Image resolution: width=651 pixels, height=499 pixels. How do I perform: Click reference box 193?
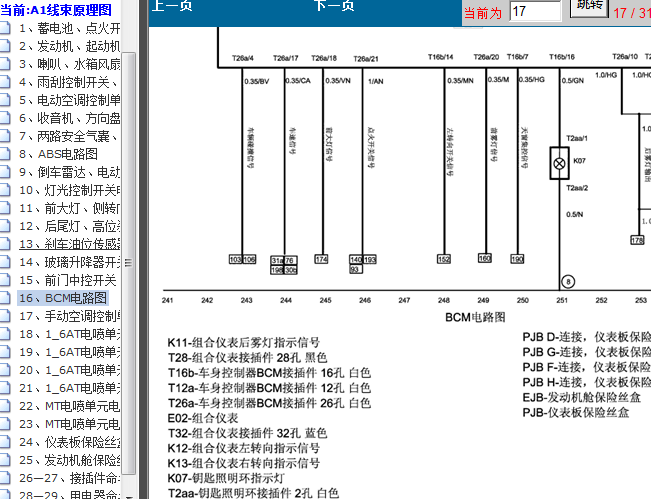[370, 259]
